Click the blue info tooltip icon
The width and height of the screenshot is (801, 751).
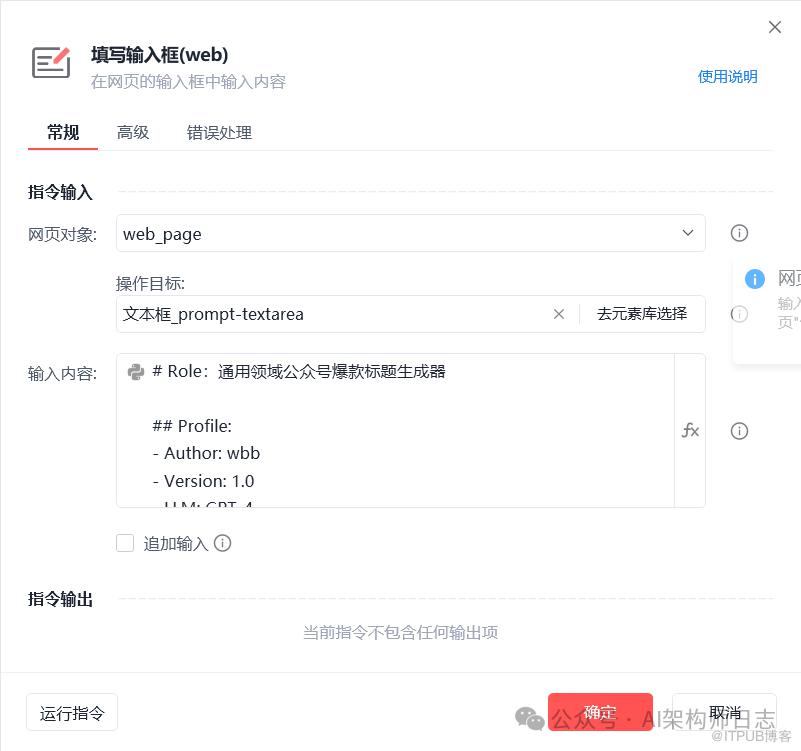755,279
